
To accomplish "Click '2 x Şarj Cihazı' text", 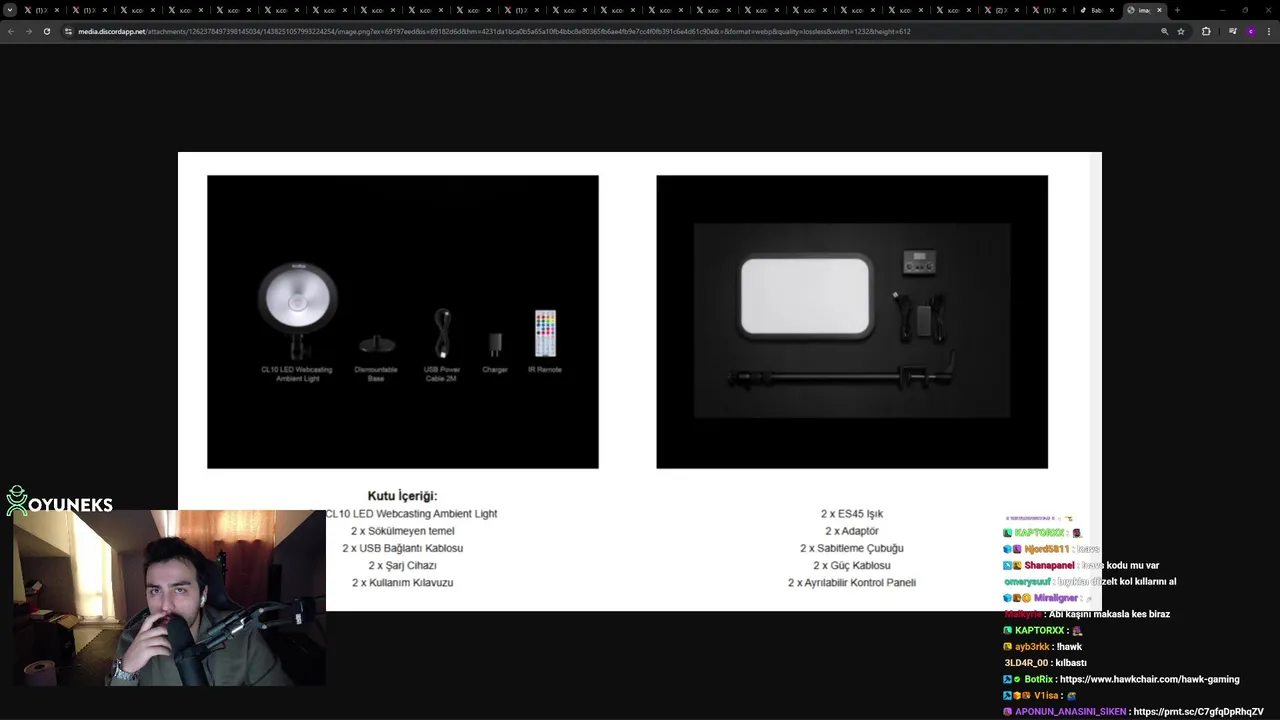I will pos(402,565).
